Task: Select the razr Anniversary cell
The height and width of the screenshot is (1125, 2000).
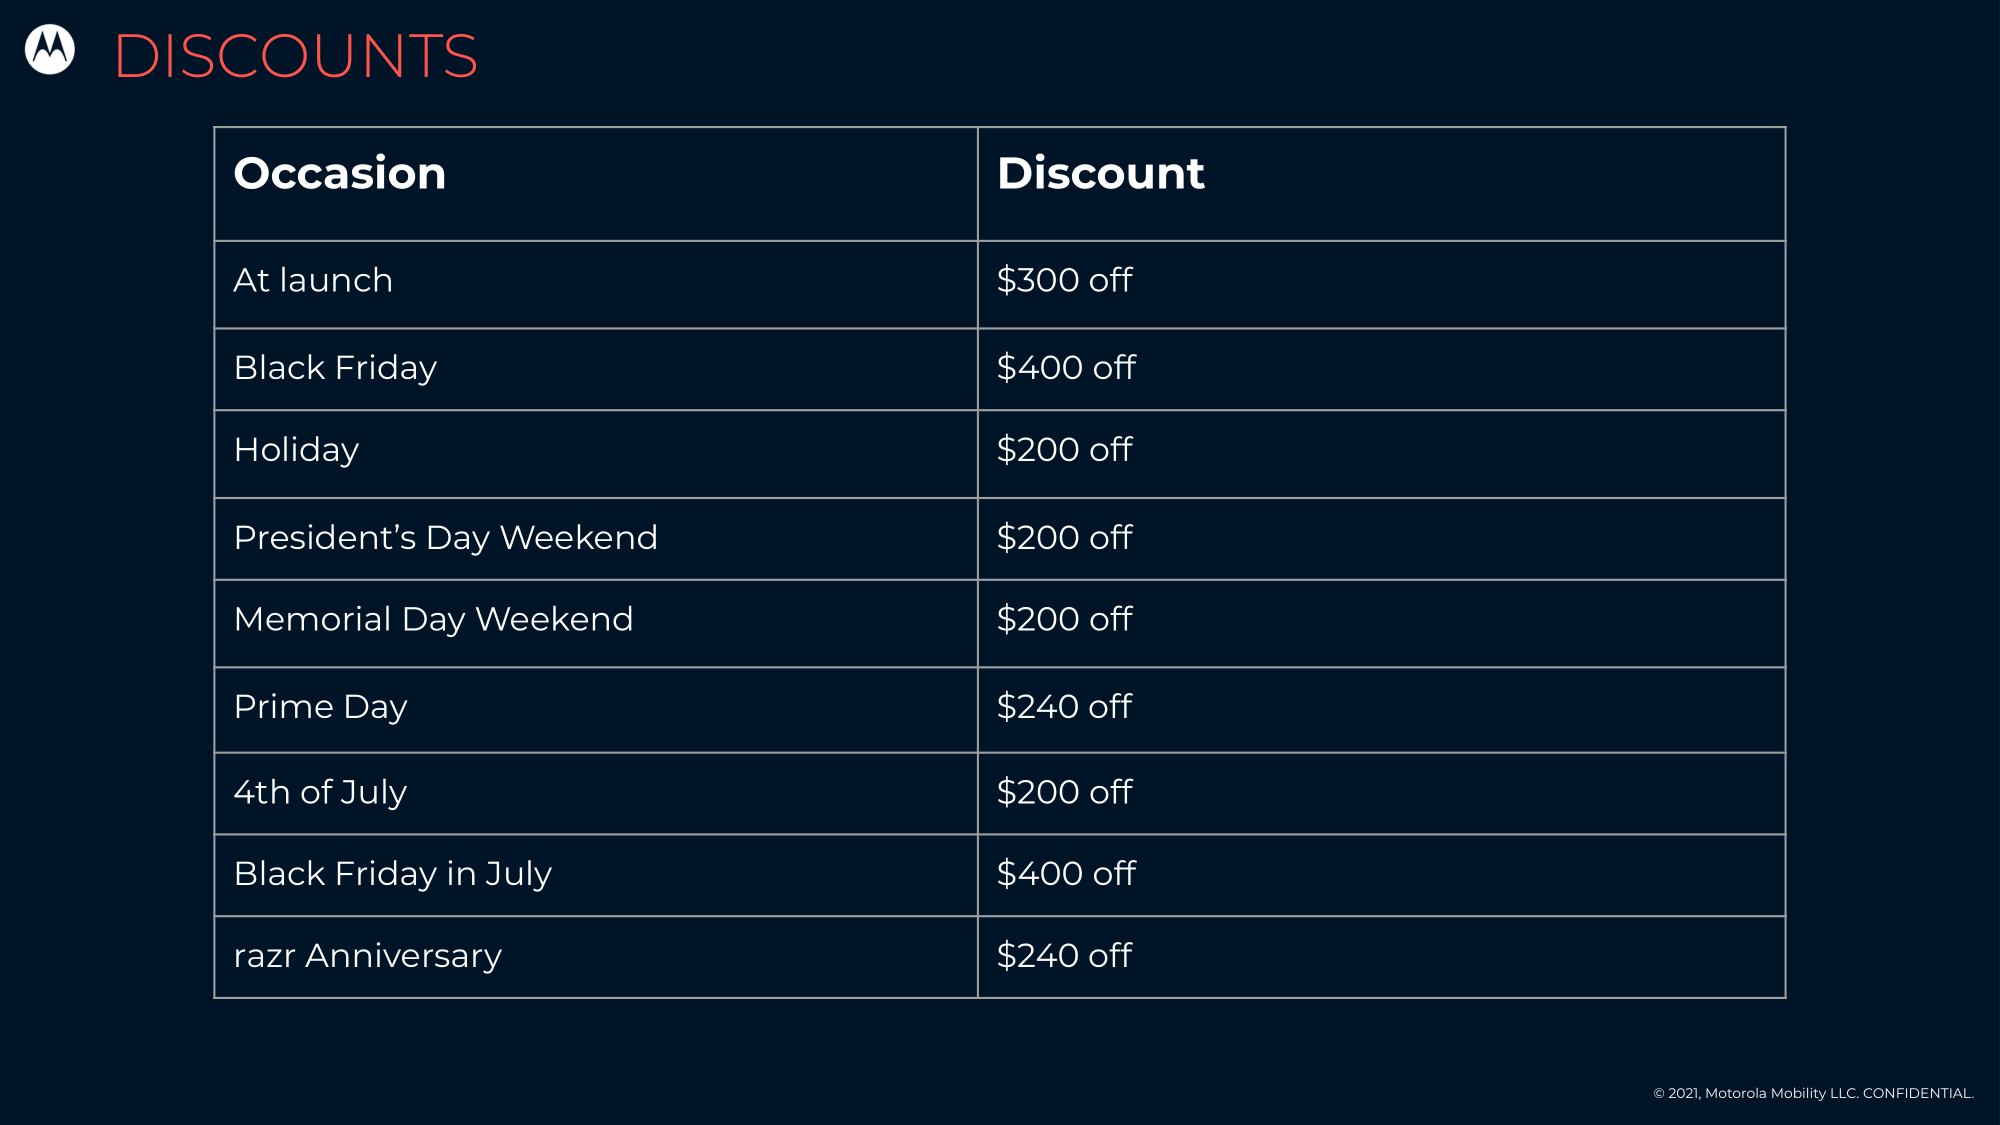Action: (596, 958)
